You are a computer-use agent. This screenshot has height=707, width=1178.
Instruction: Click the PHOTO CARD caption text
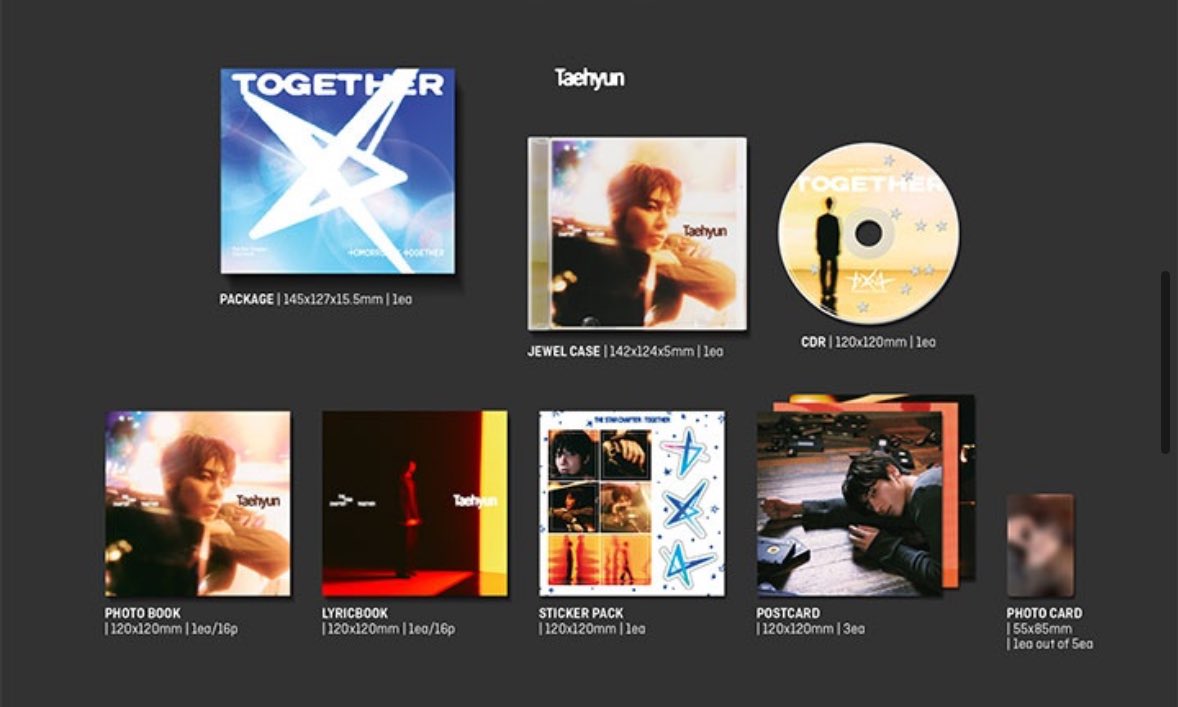point(1050,628)
